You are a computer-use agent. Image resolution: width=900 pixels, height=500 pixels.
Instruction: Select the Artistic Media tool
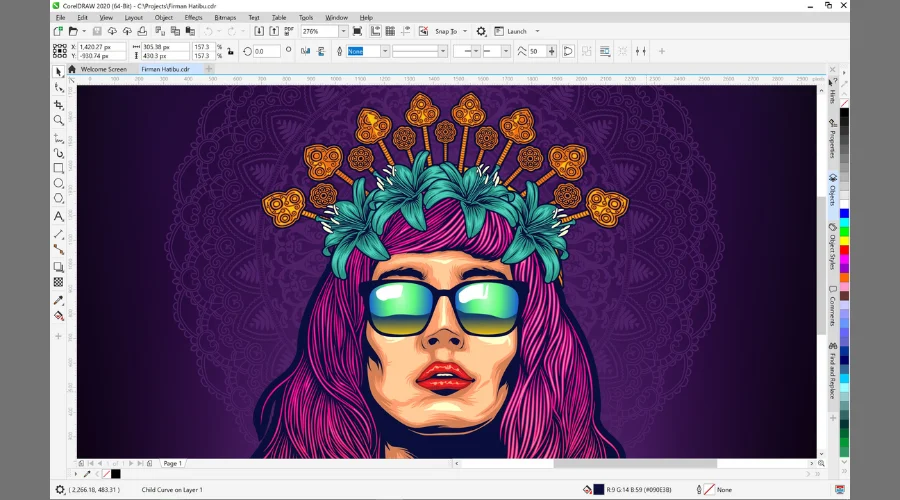click(59, 153)
